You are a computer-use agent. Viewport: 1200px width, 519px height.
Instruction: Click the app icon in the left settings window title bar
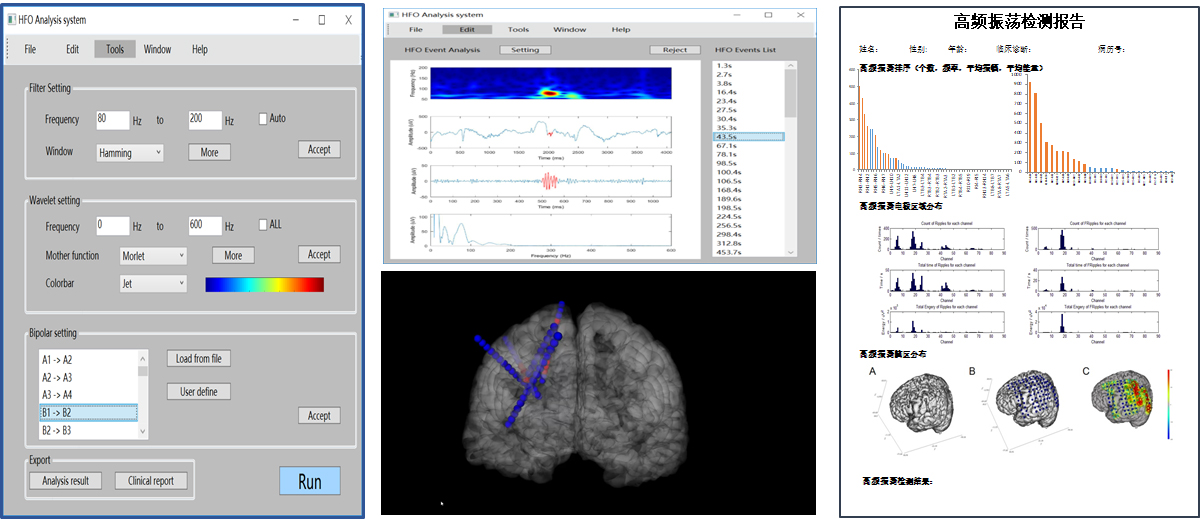tap(11, 19)
